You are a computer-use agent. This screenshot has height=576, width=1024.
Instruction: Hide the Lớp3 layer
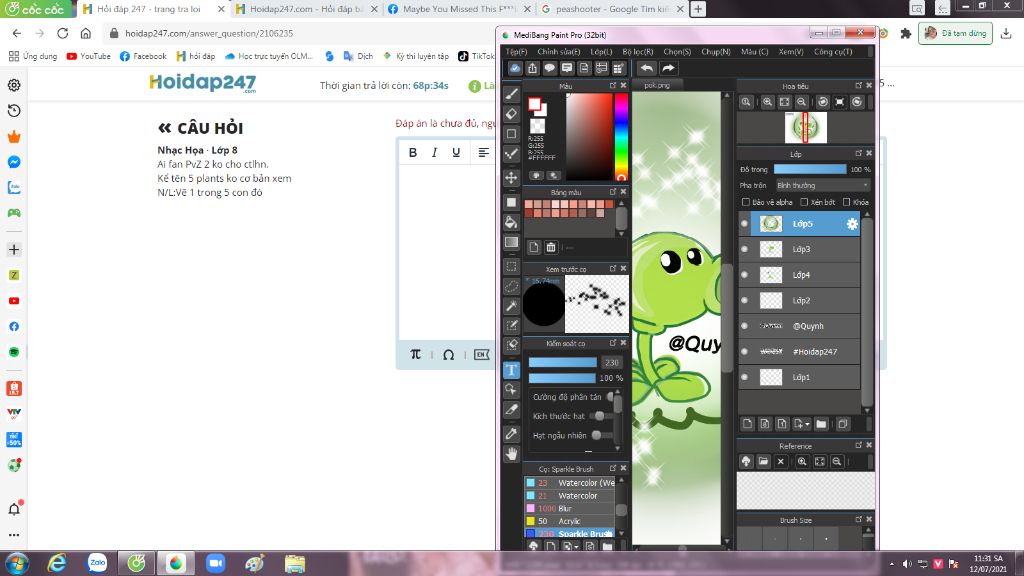click(x=744, y=249)
